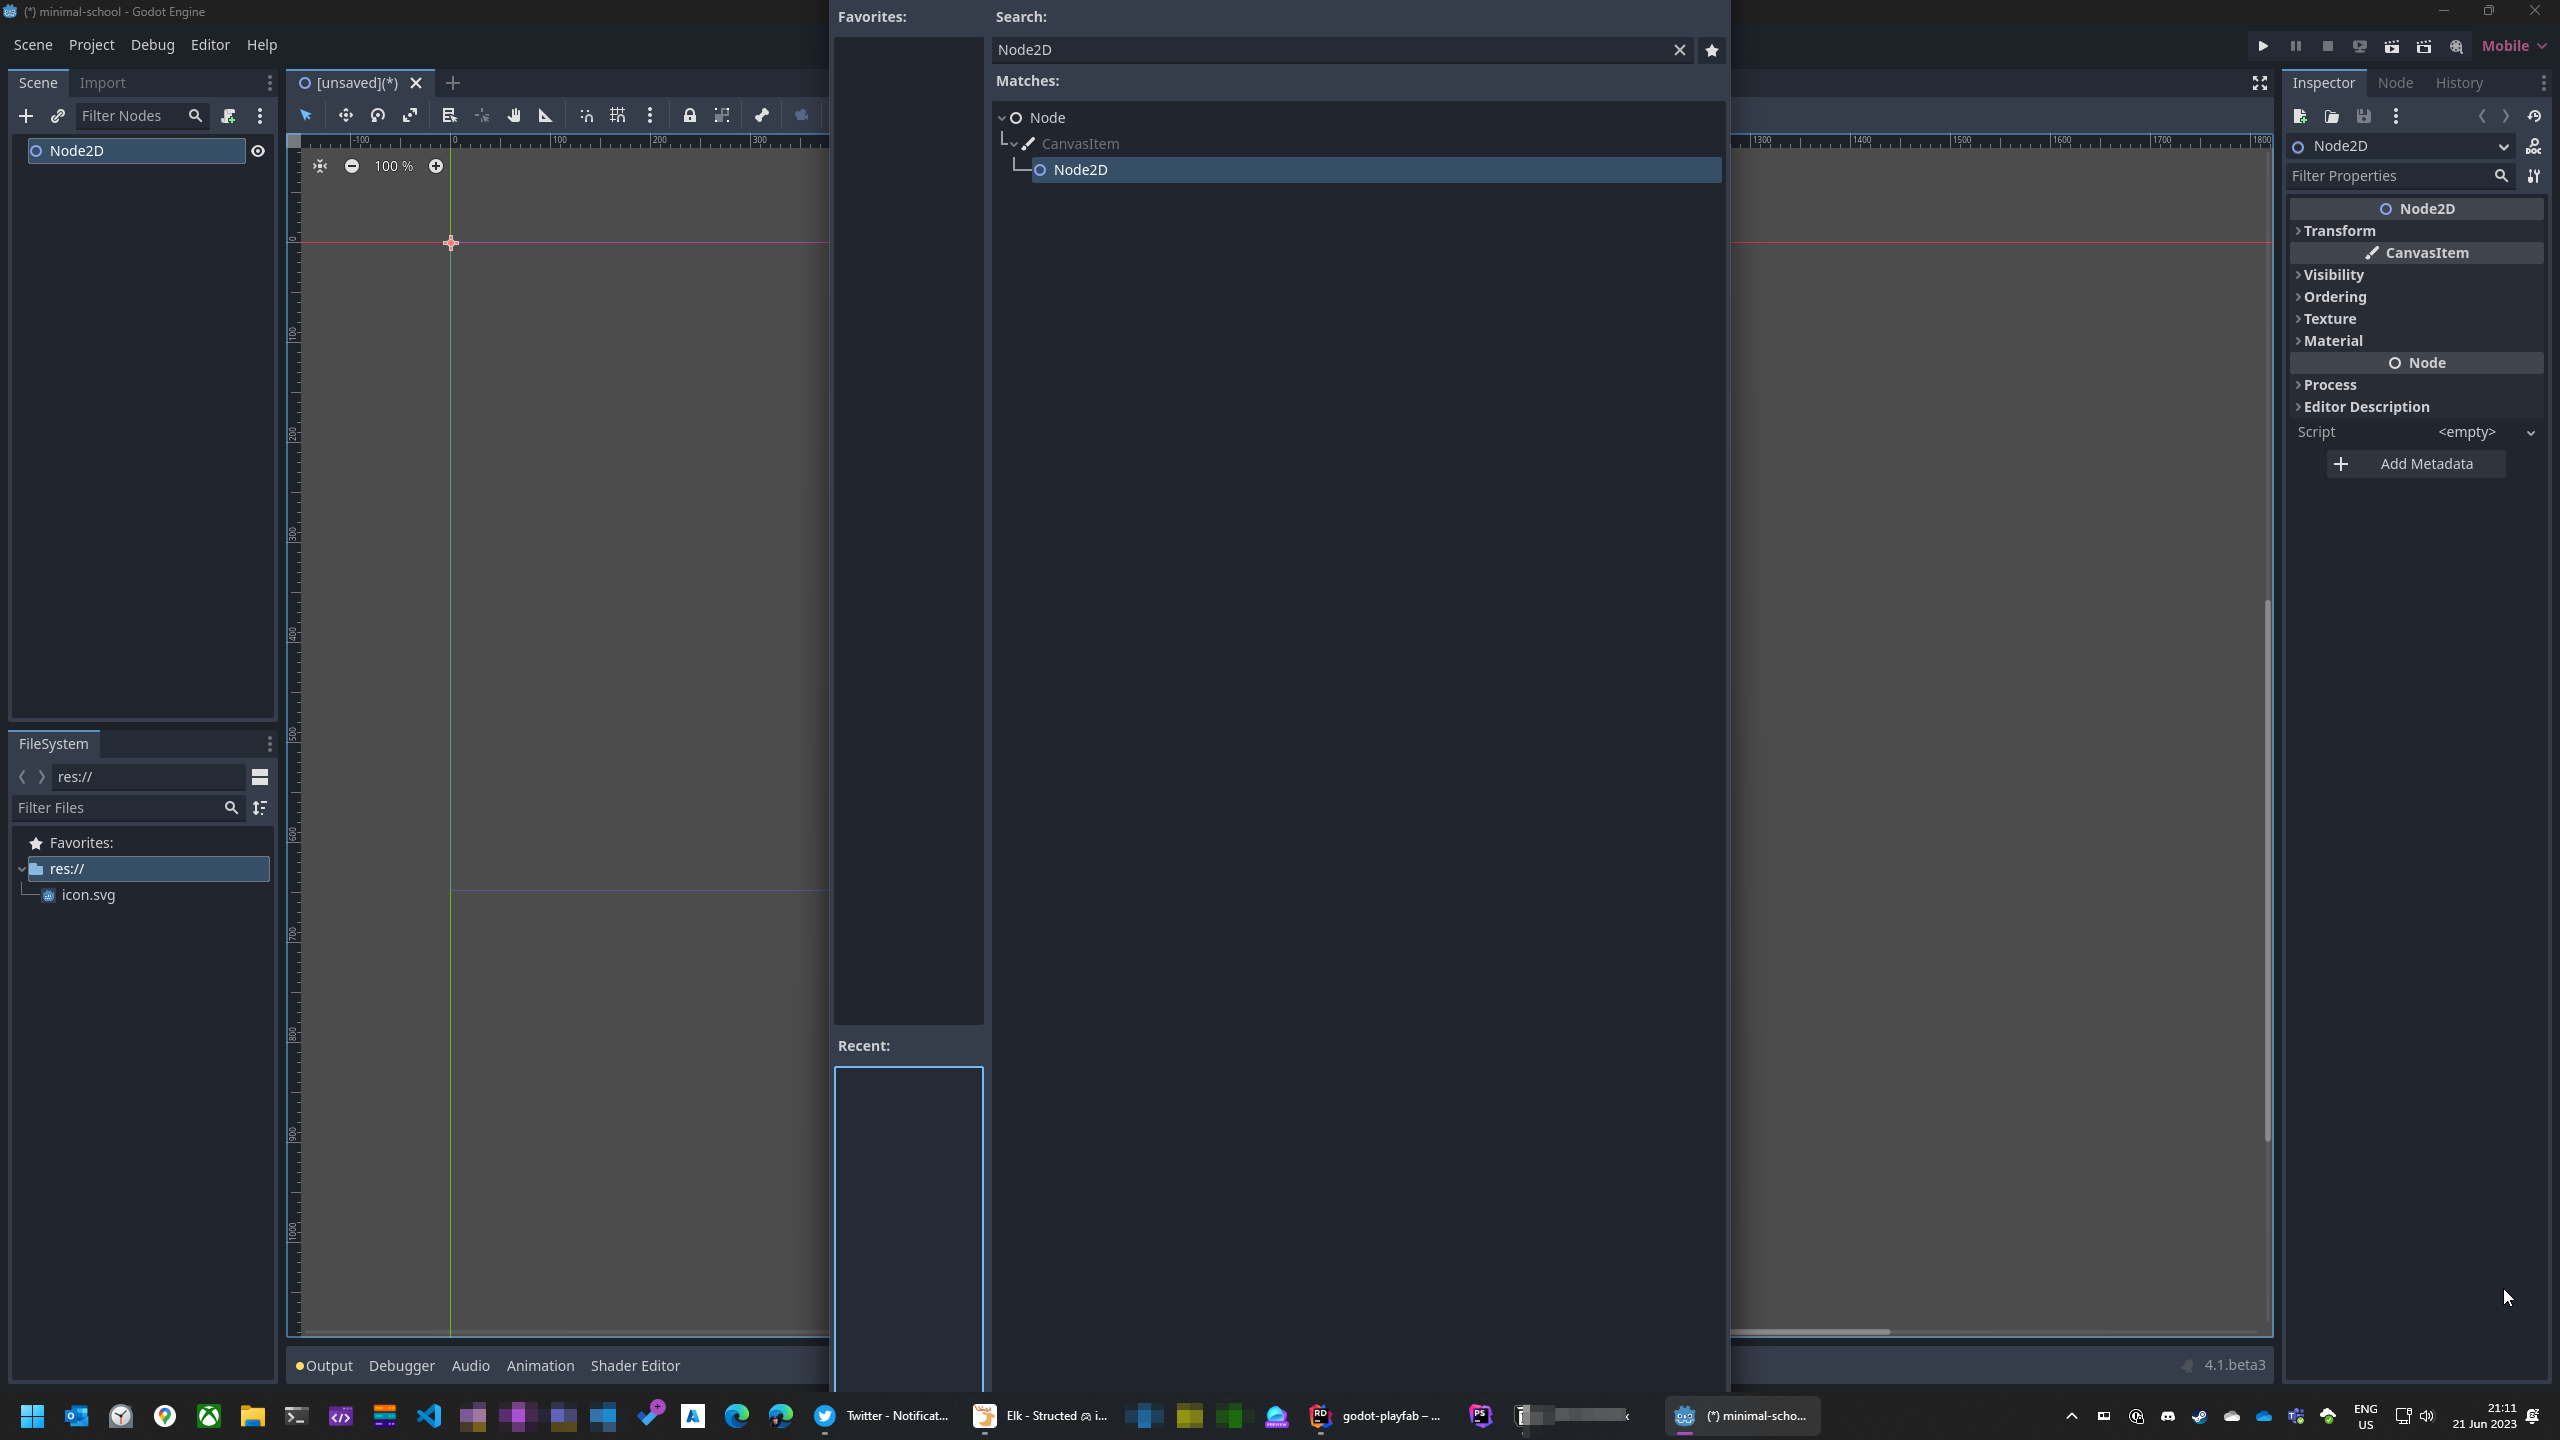Viewport: 2560px width, 1440px height.
Task: Toggle fullscreen mode of the node dialog
Action: [2259, 83]
